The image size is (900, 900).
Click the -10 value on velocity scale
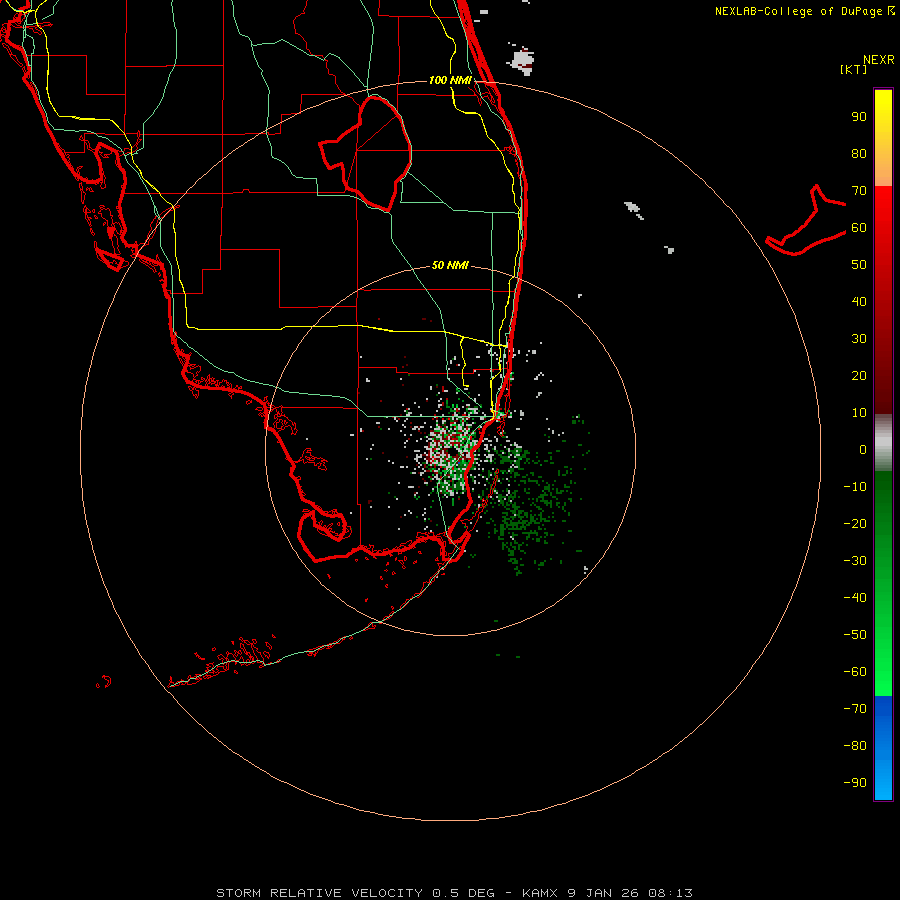click(x=855, y=487)
